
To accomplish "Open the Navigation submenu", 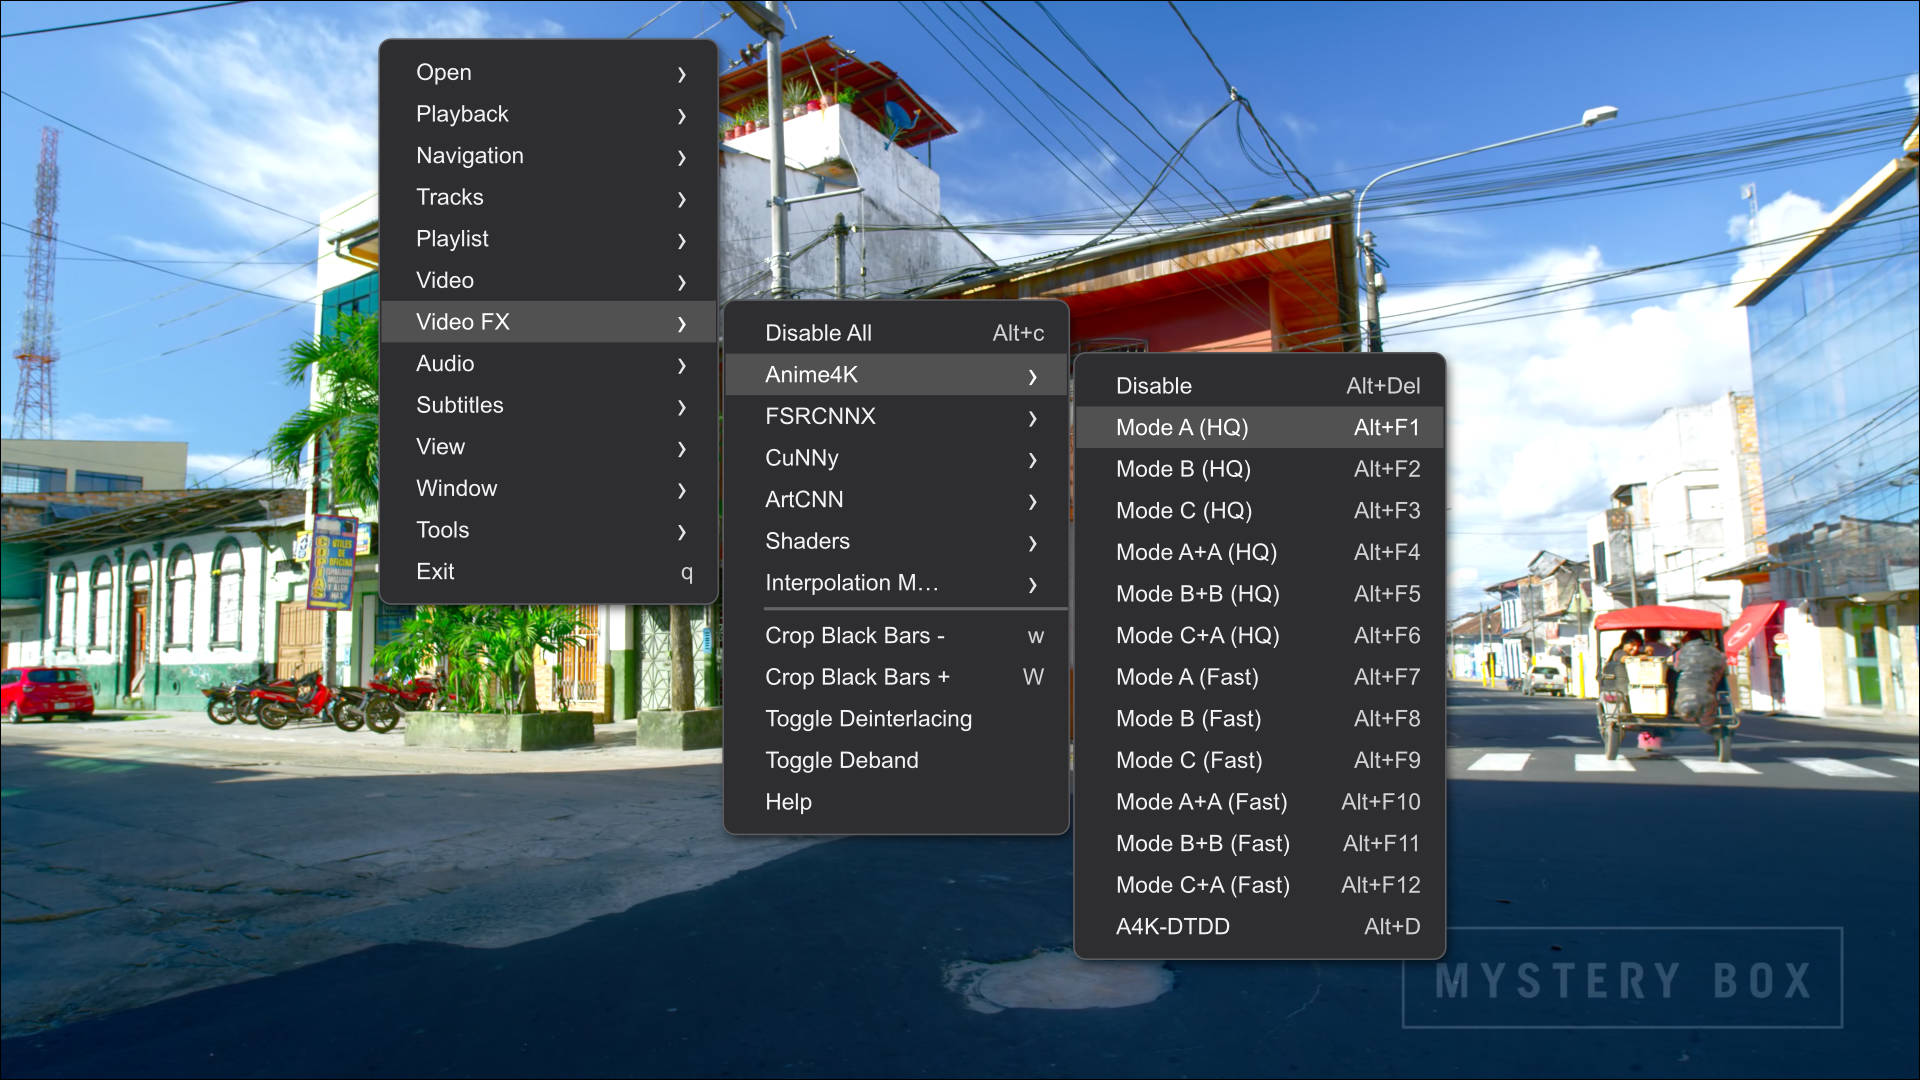I will pos(549,156).
